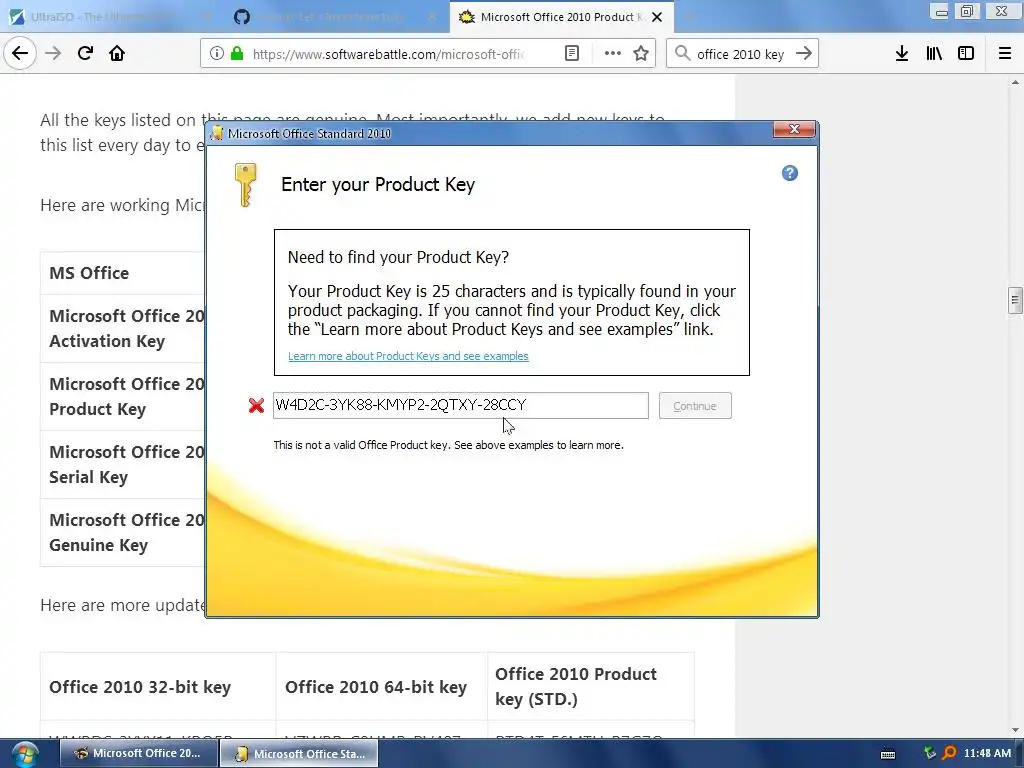Screen dimensions: 1024x768
Task: Close the Microsoft Office Standard 2010 dialog
Action: coord(794,129)
